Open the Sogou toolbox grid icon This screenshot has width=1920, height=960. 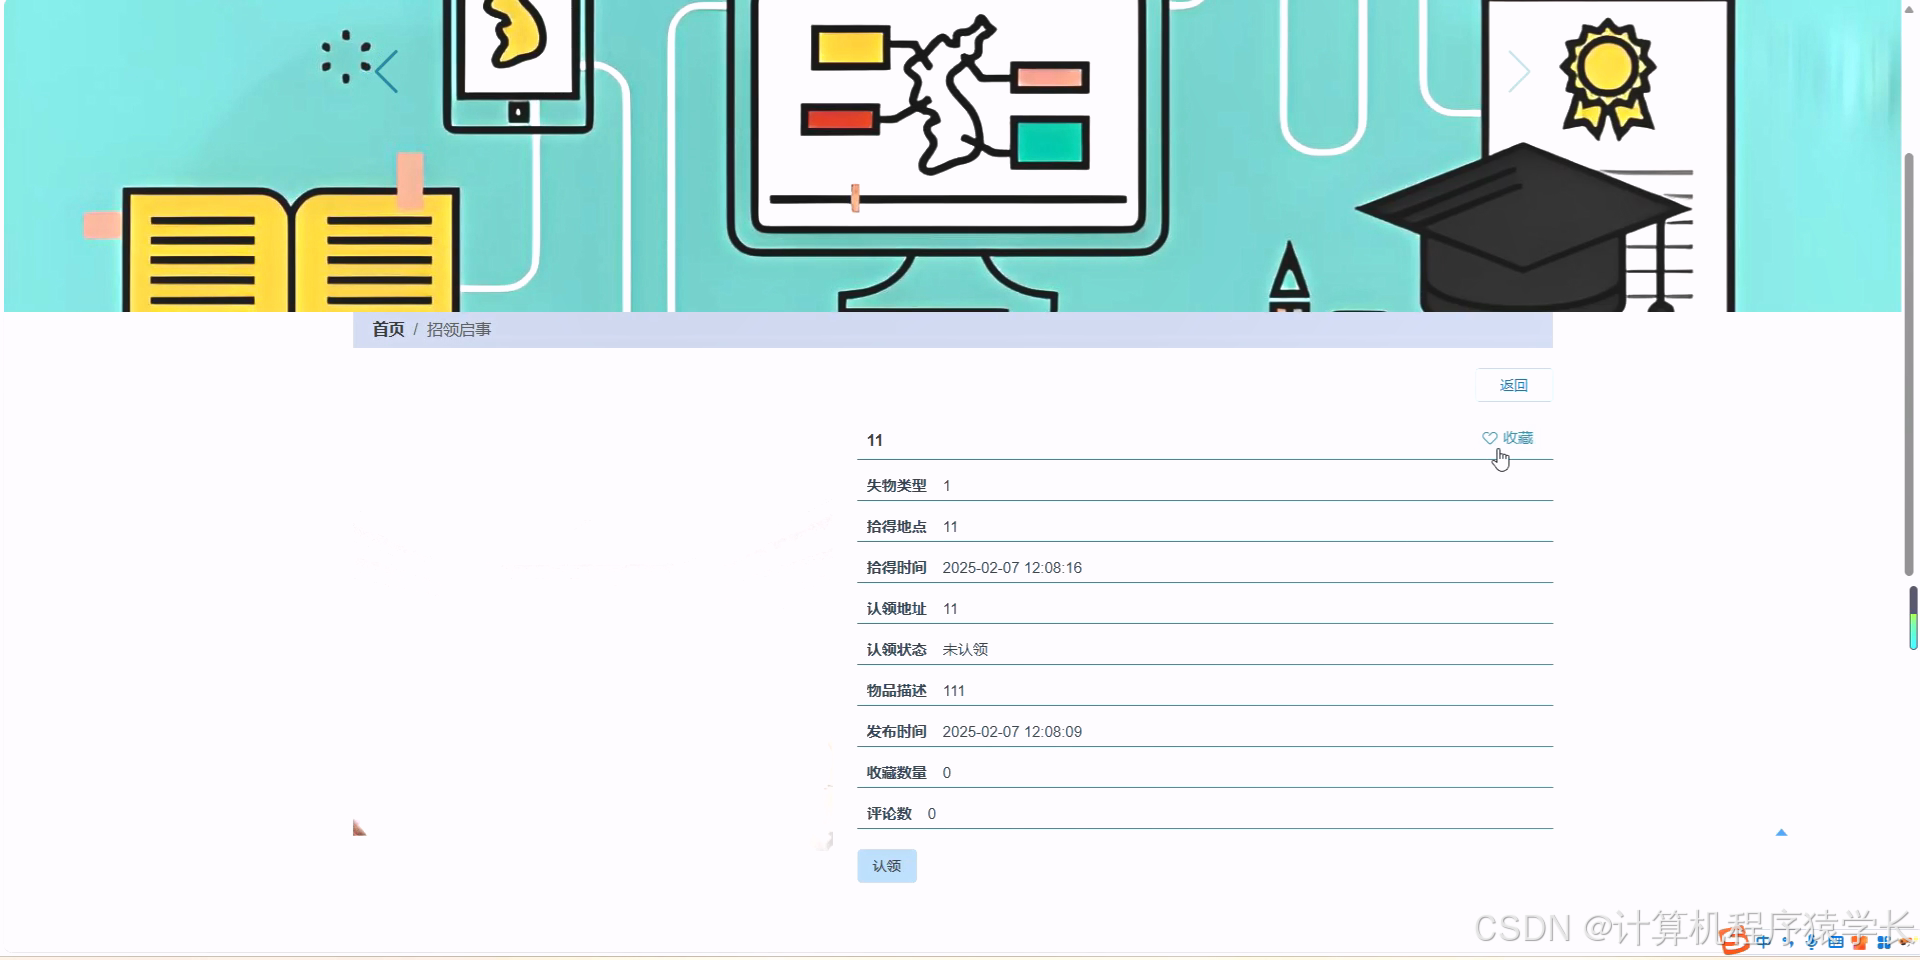click(1884, 942)
